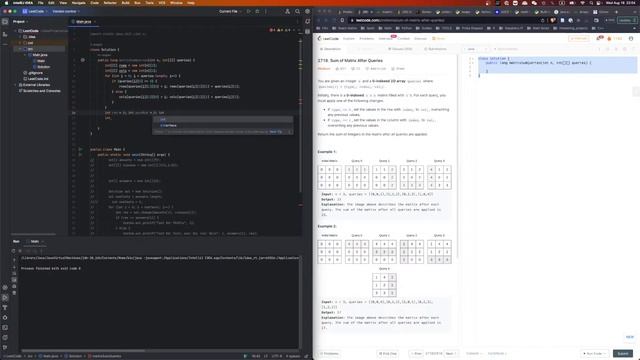Screen dimensions: 640x360
Task: Run the current file in IntelliJ
Action: (249, 11)
